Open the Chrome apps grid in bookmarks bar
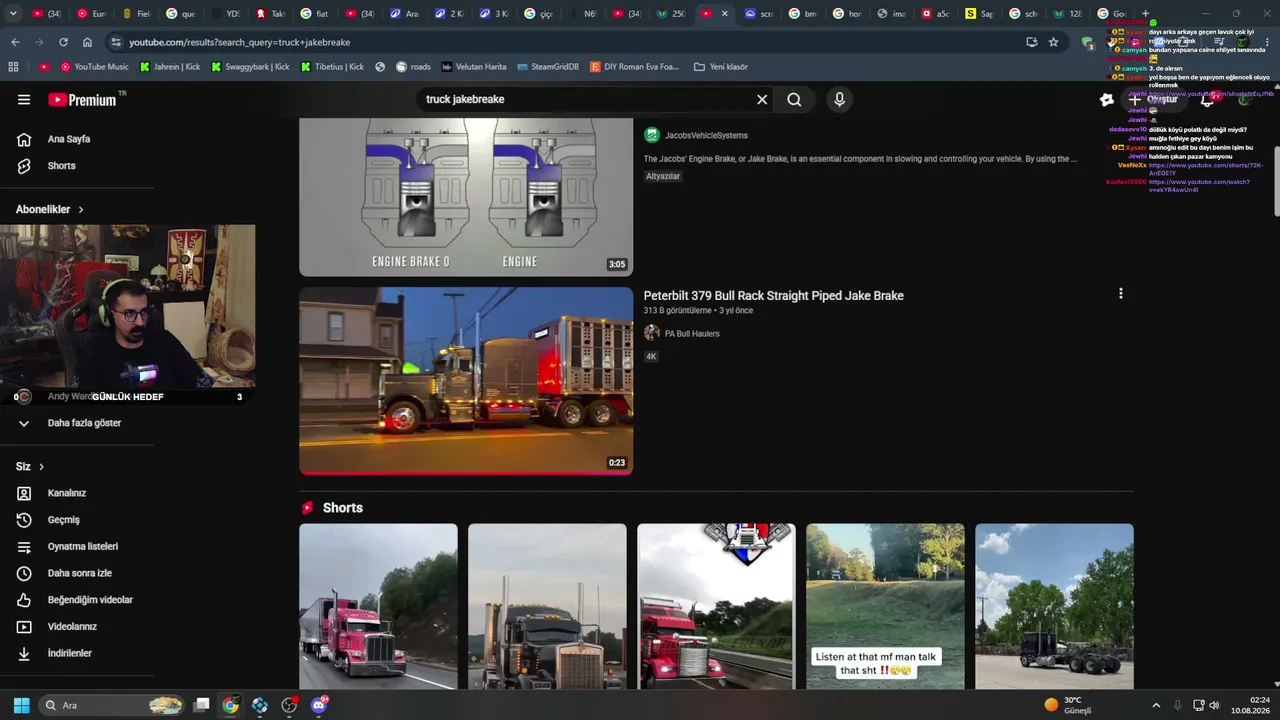The image size is (1280, 720). pyautogui.click(x=13, y=67)
